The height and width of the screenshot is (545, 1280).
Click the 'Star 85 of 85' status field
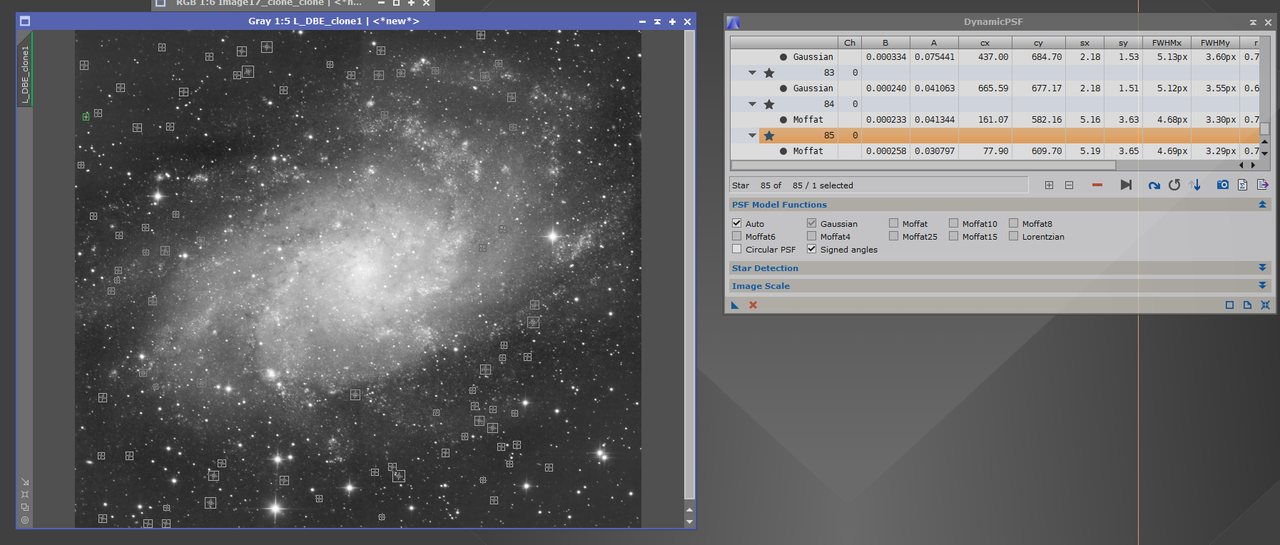pos(879,185)
